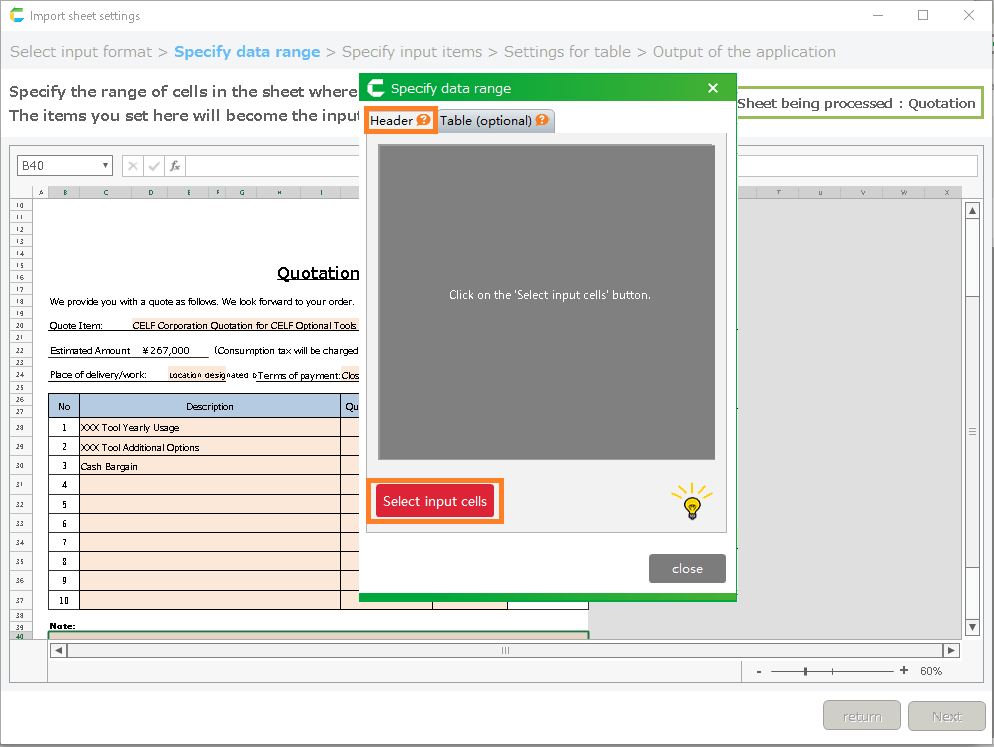The image size is (994, 747).
Task: Zoom out with the minus icon
Action: pyautogui.click(x=759, y=671)
